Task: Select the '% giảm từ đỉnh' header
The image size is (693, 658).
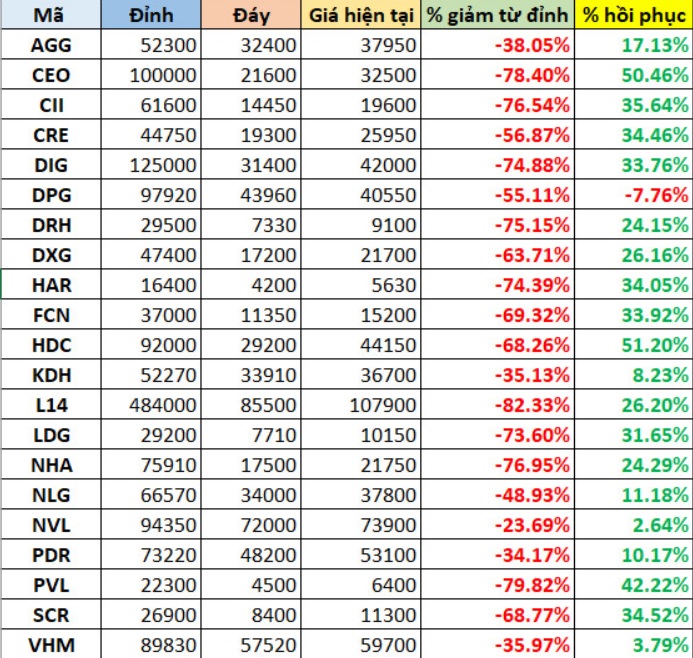Action: coord(498,15)
